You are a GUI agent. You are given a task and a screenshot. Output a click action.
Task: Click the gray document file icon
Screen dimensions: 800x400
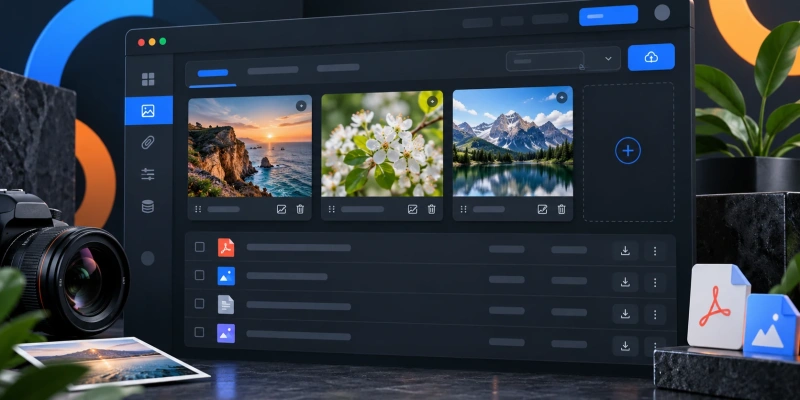point(226,305)
